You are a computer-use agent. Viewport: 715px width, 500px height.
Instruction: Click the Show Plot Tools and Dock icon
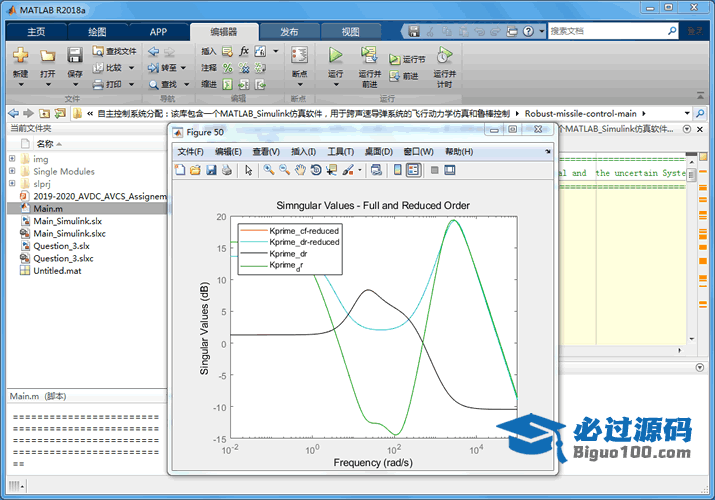tap(450, 170)
